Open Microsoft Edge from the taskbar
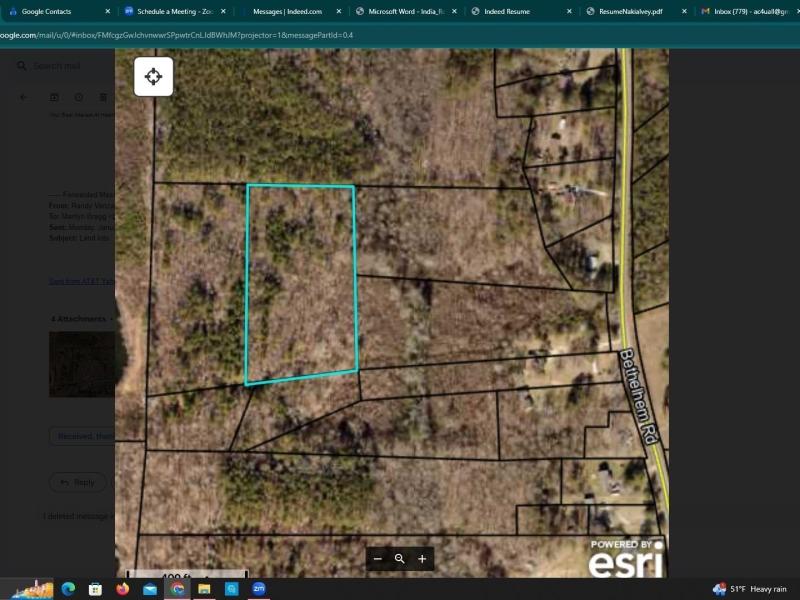 tap(69, 589)
